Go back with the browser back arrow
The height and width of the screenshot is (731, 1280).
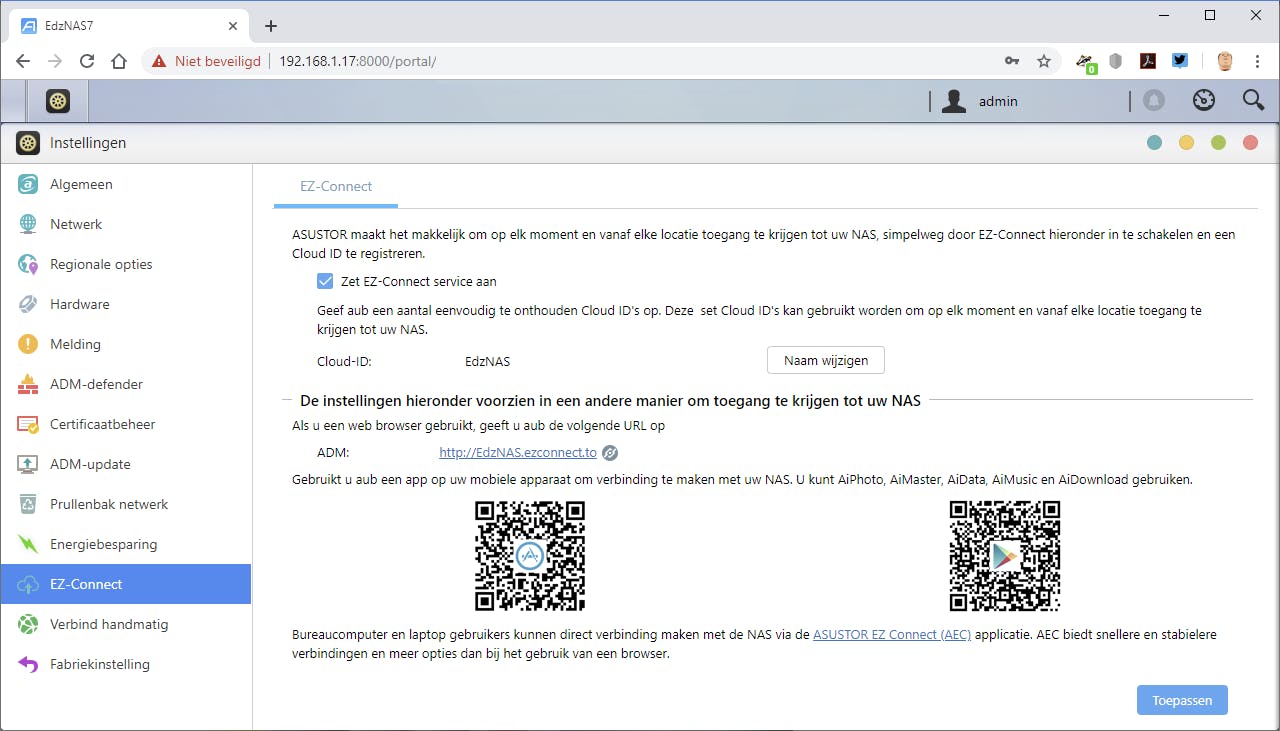[x=23, y=61]
